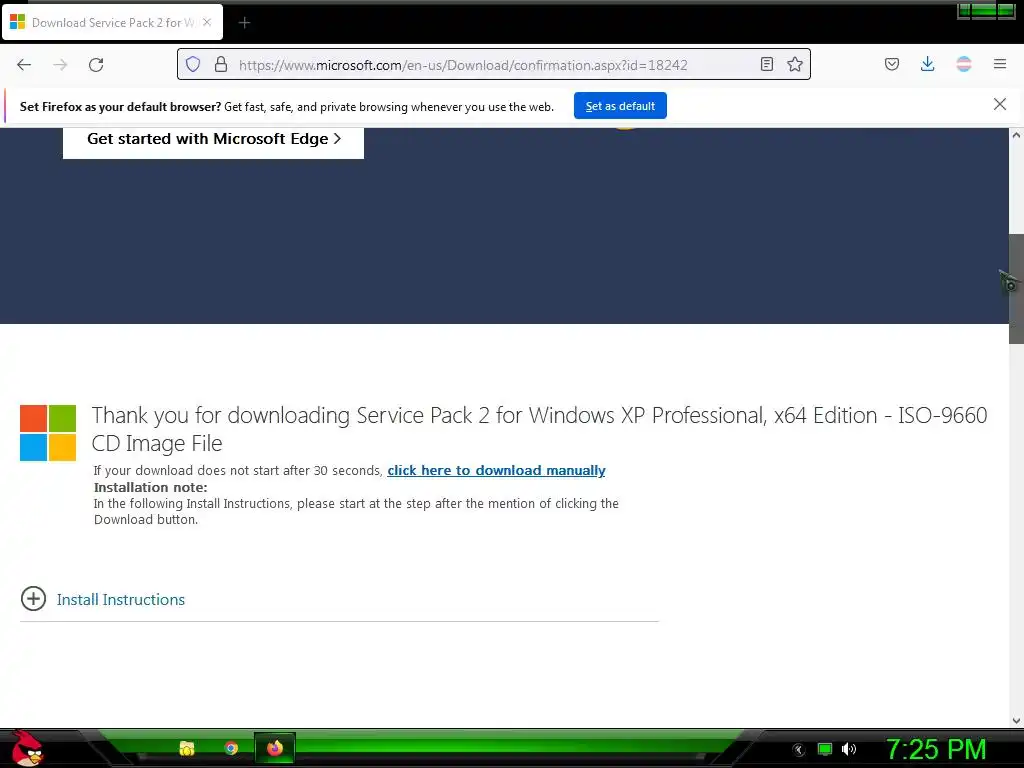Select the Firefox taskbar button

pyautogui.click(x=275, y=748)
